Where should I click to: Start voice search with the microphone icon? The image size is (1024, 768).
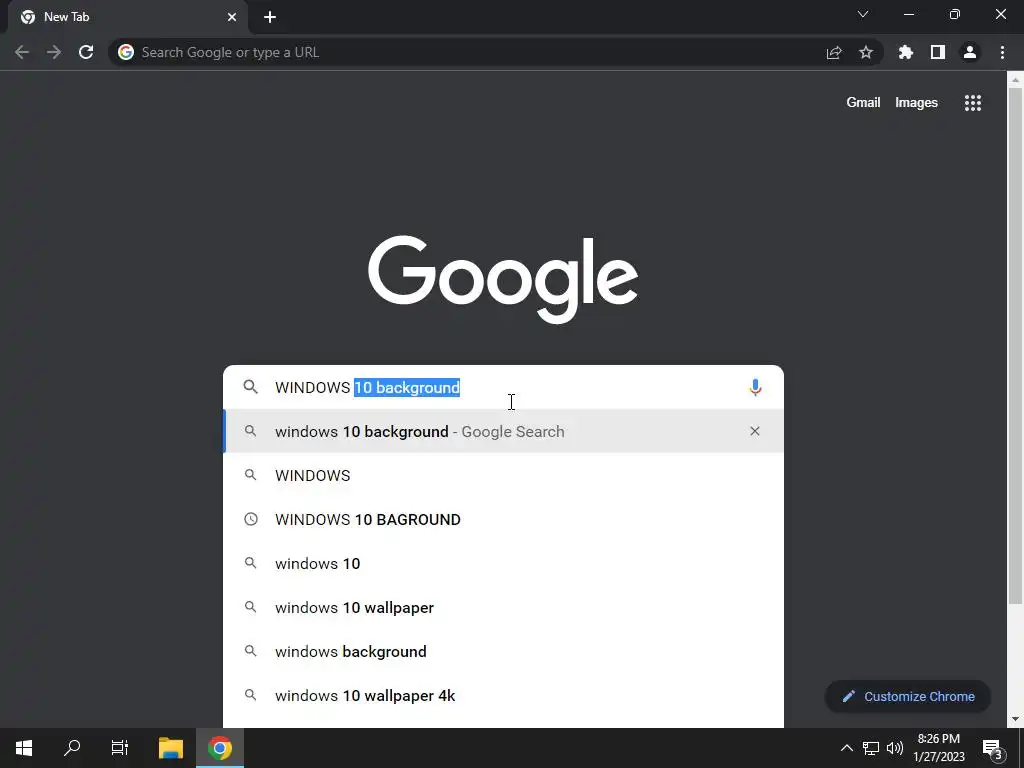click(755, 387)
